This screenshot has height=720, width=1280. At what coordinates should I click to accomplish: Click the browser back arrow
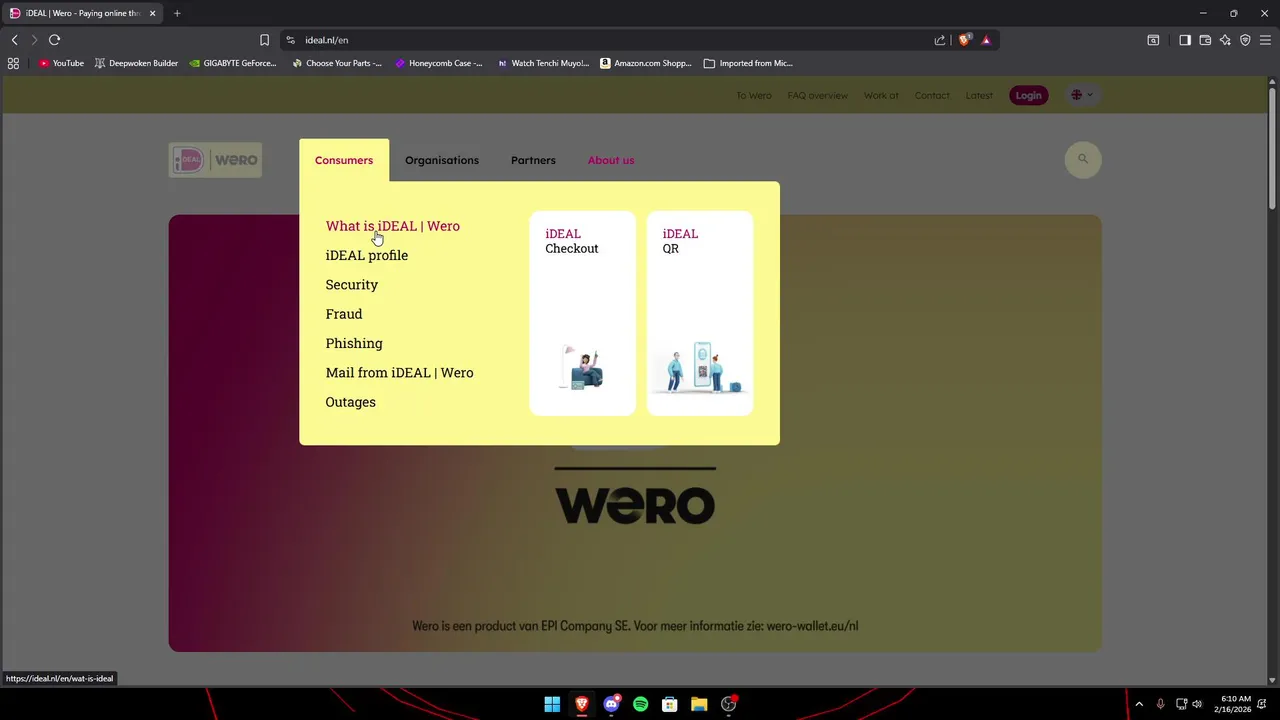(x=14, y=40)
